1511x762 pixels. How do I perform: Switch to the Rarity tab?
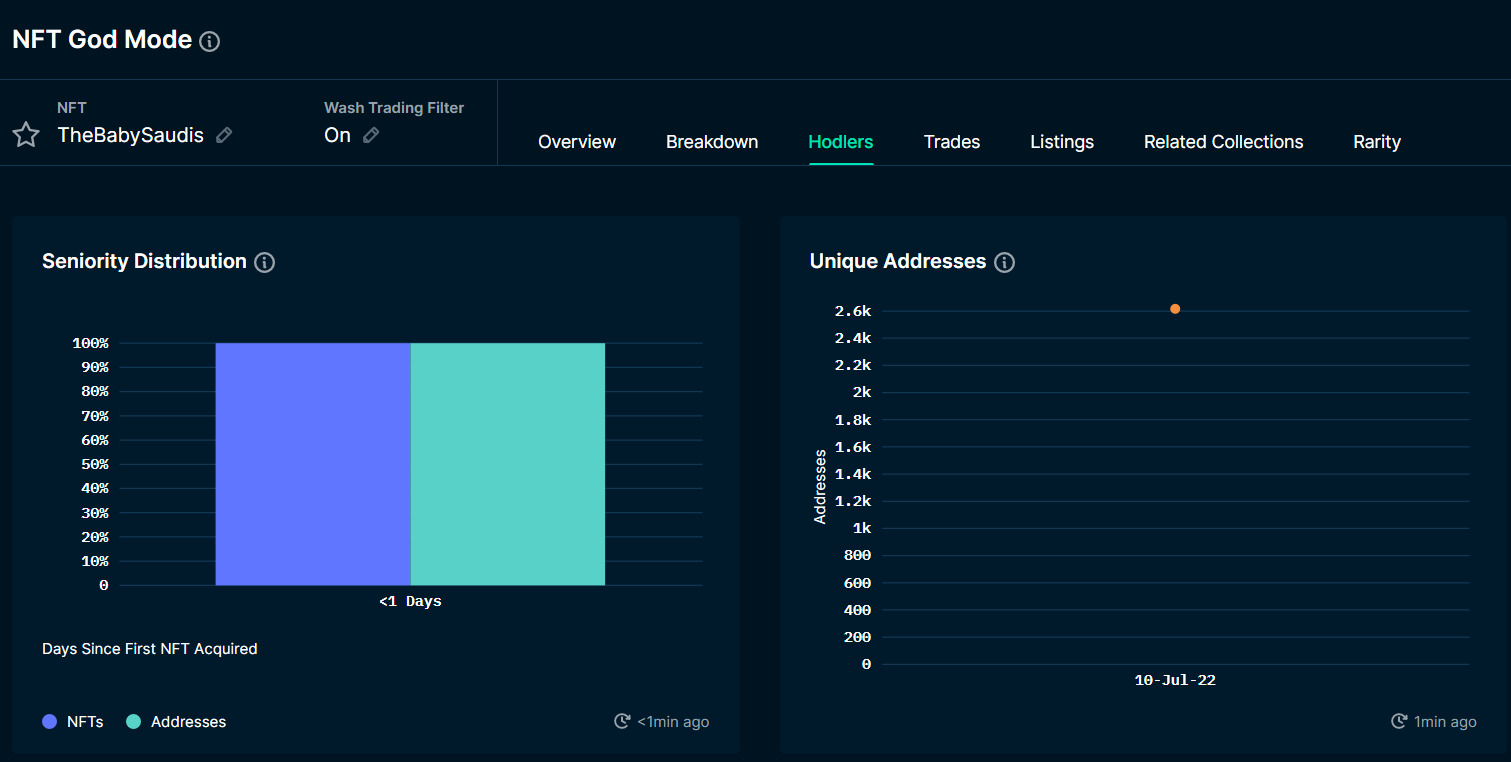(x=1377, y=142)
